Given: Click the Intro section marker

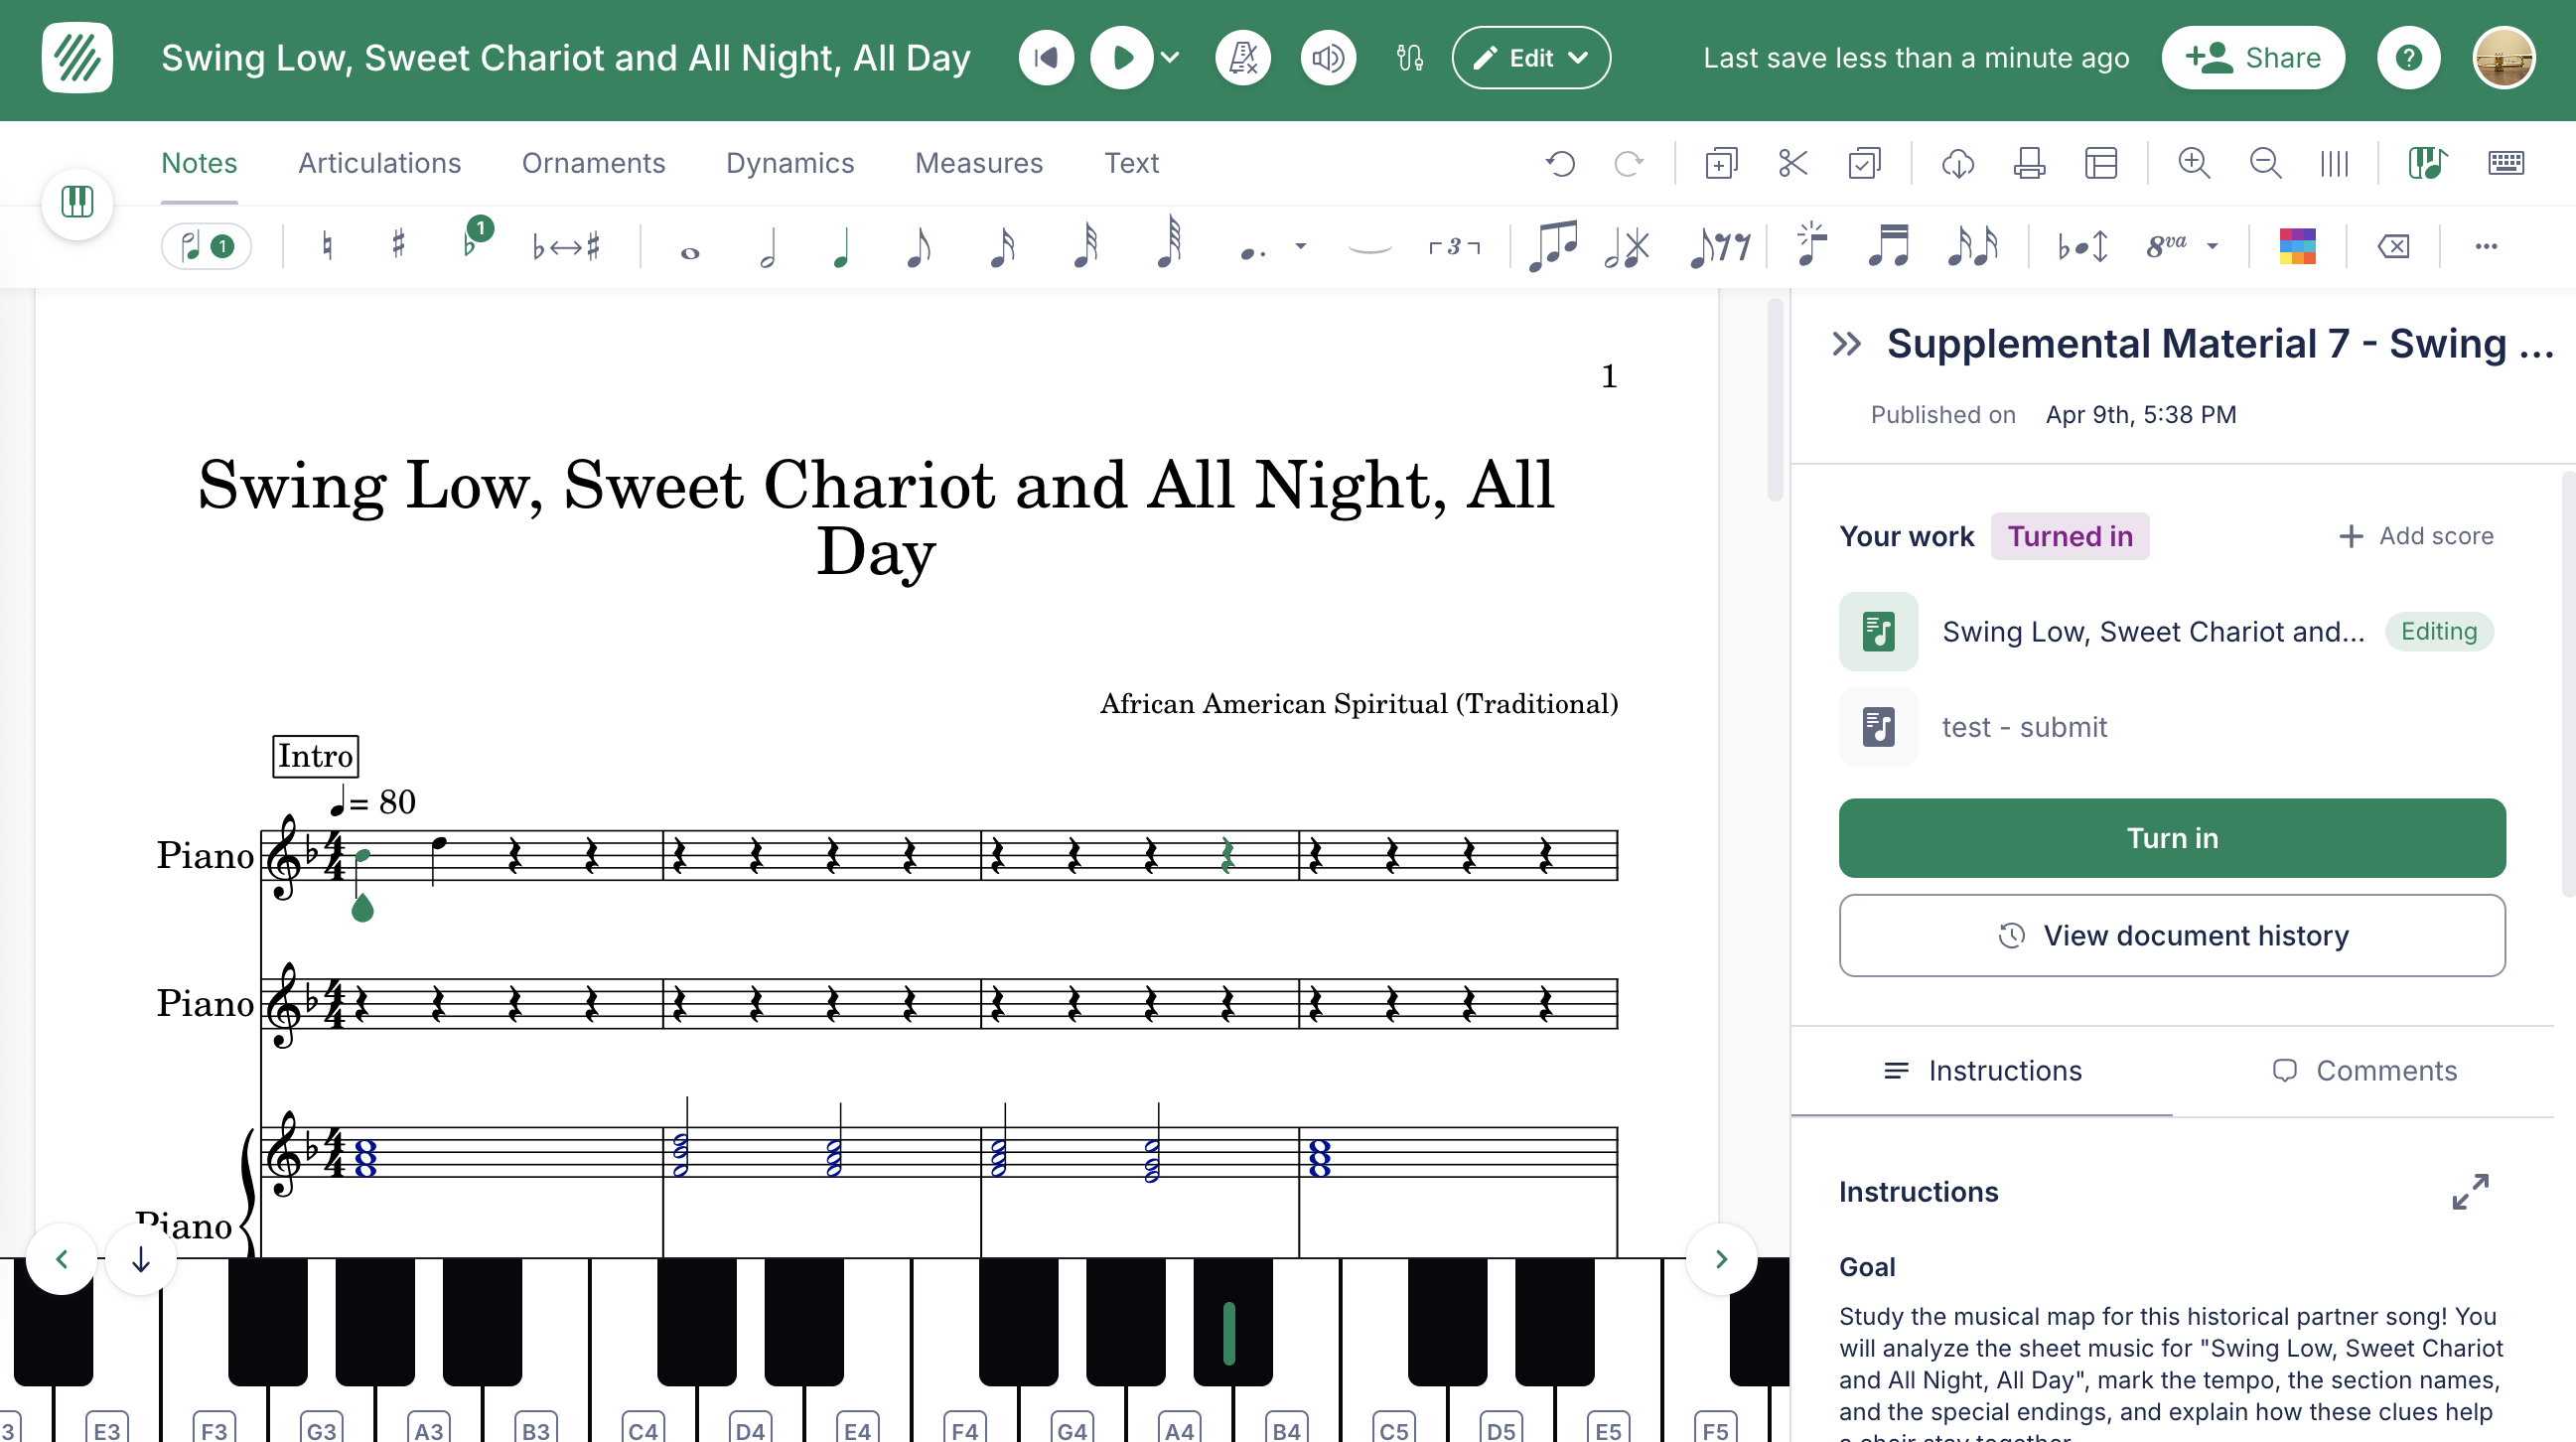Looking at the screenshot, I should (x=315, y=756).
